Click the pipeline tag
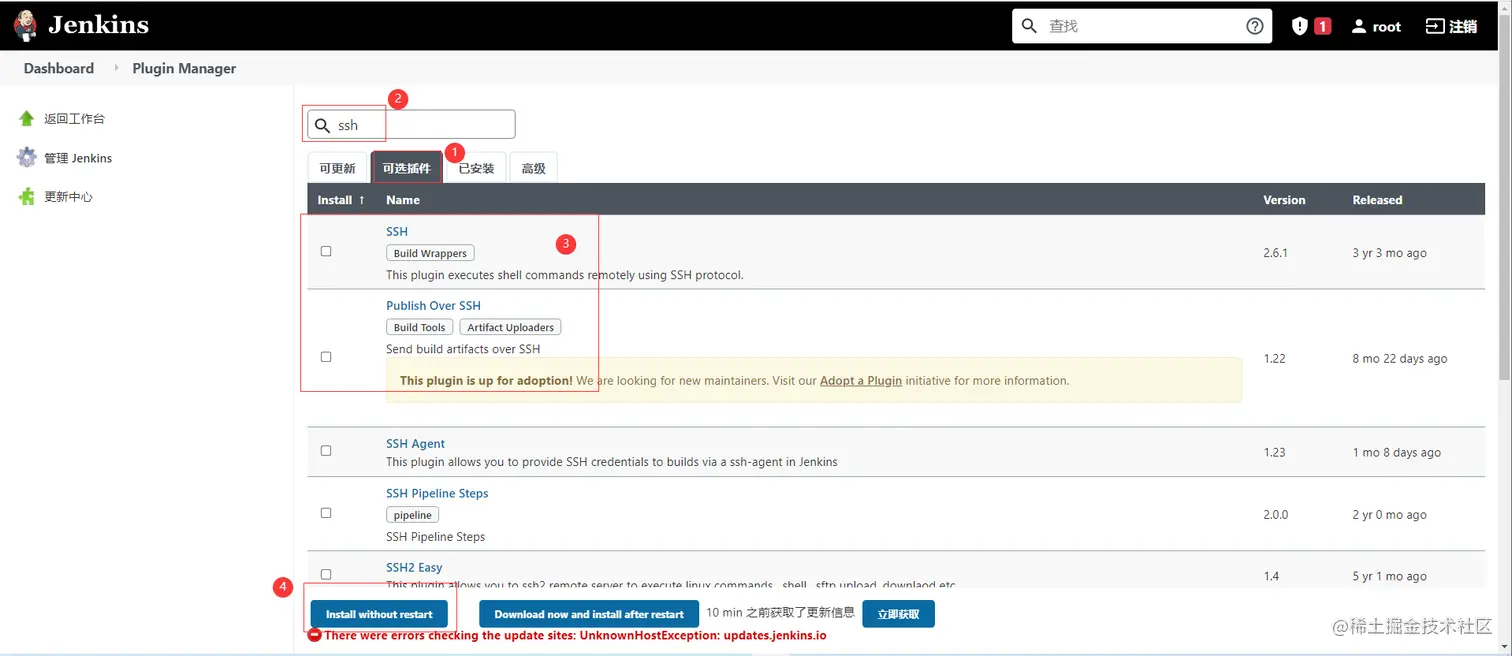Image resolution: width=1512 pixels, height=656 pixels. pyautogui.click(x=412, y=515)
